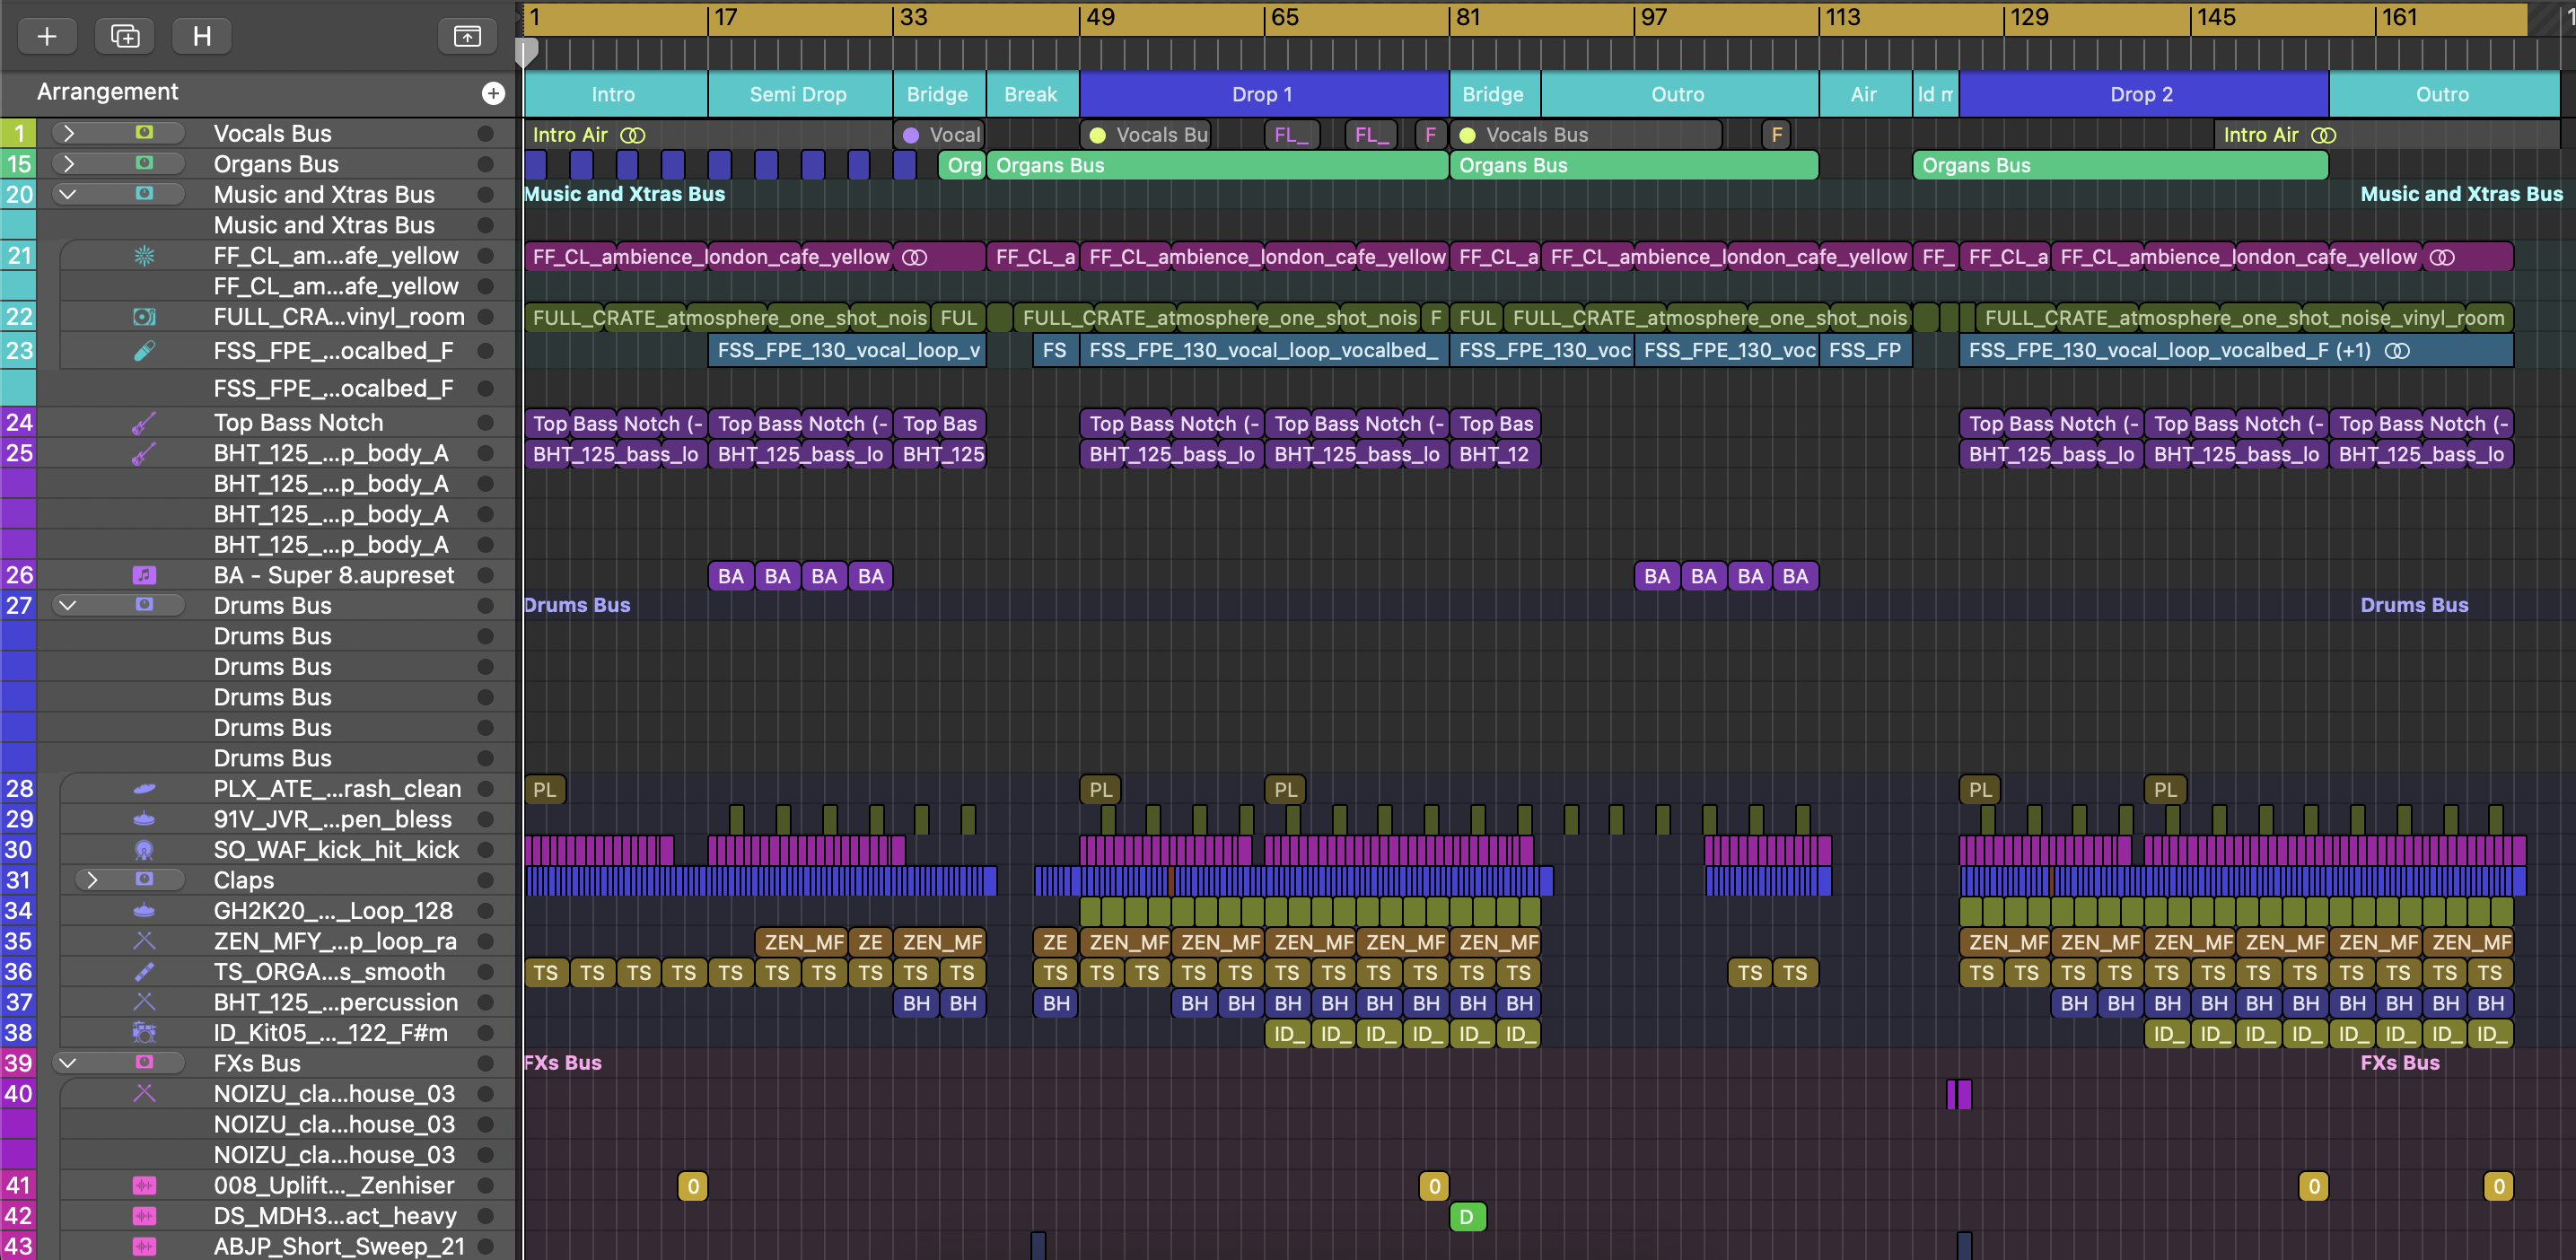Select the Drop 1 arrangement marker
Image resolution: width=2576 pixels, height=1260 pixels.
[x=1262, y=94]
